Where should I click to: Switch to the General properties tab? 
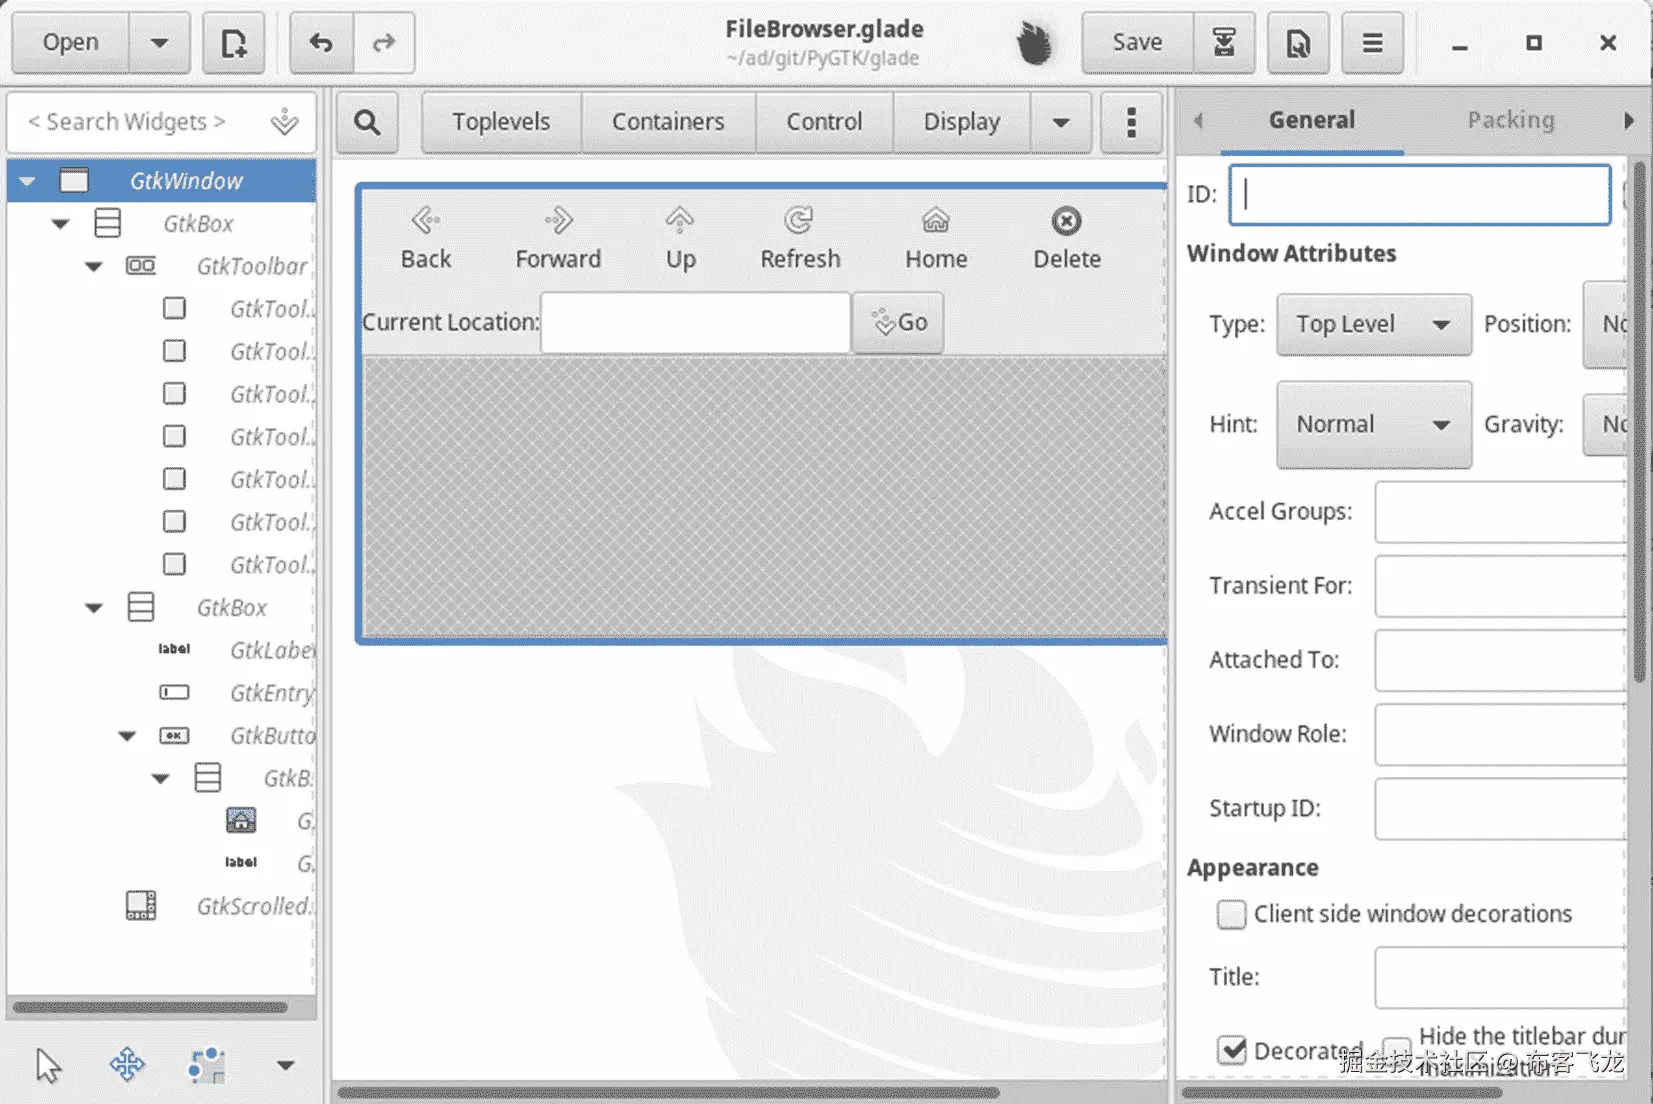click(x=1311, y=120)
